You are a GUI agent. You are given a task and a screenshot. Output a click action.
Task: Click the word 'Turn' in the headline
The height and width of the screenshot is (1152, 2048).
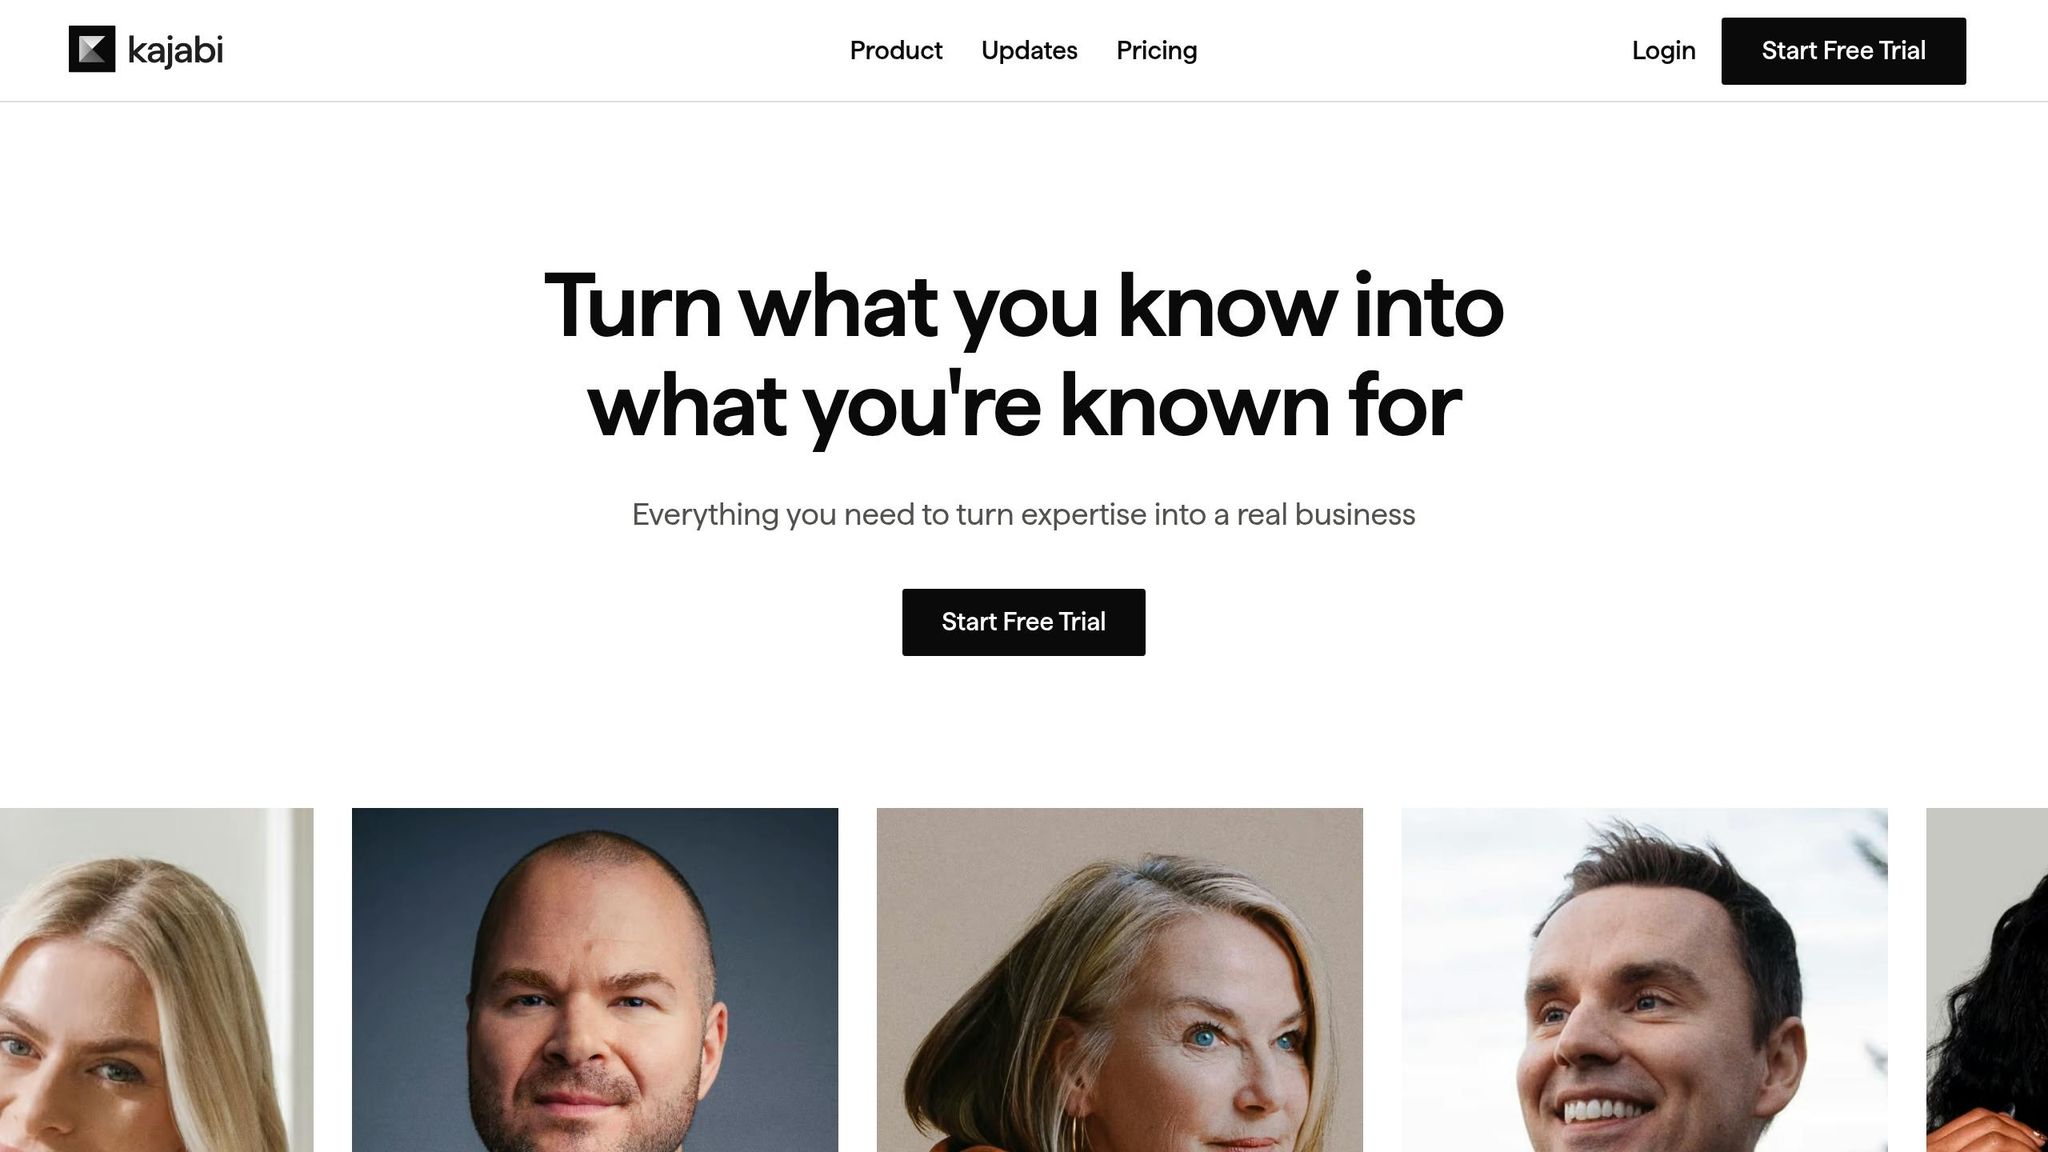coord(632,306)
